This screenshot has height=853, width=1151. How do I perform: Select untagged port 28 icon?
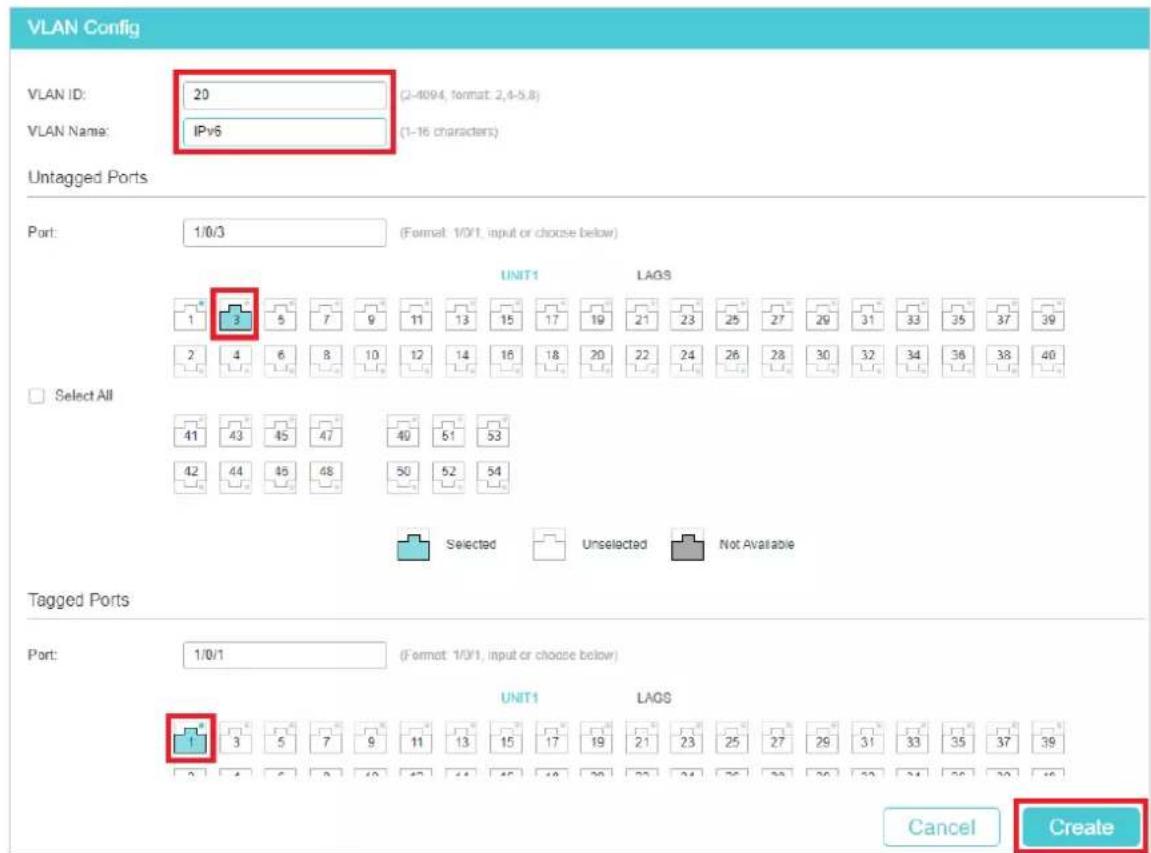point(777,360)
